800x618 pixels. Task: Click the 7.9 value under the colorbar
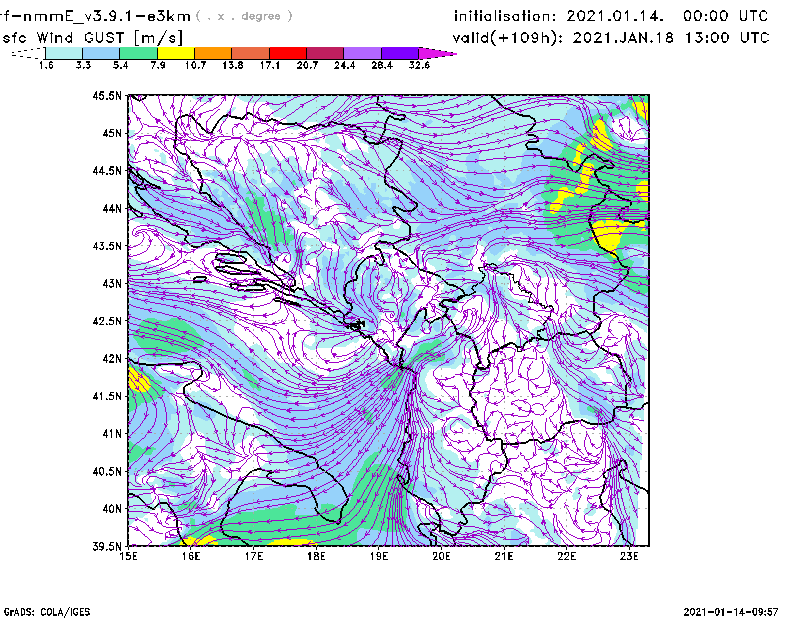point(158,65)
